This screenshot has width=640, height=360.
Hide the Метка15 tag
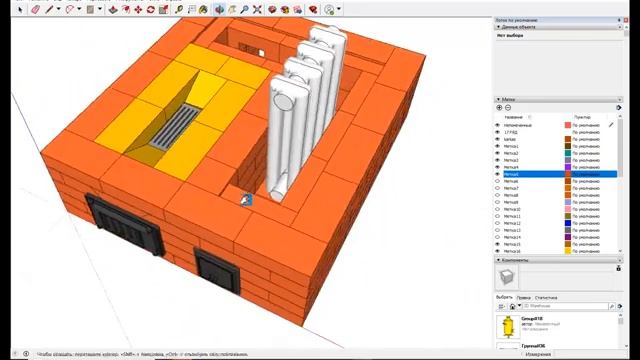click(497, 244)
